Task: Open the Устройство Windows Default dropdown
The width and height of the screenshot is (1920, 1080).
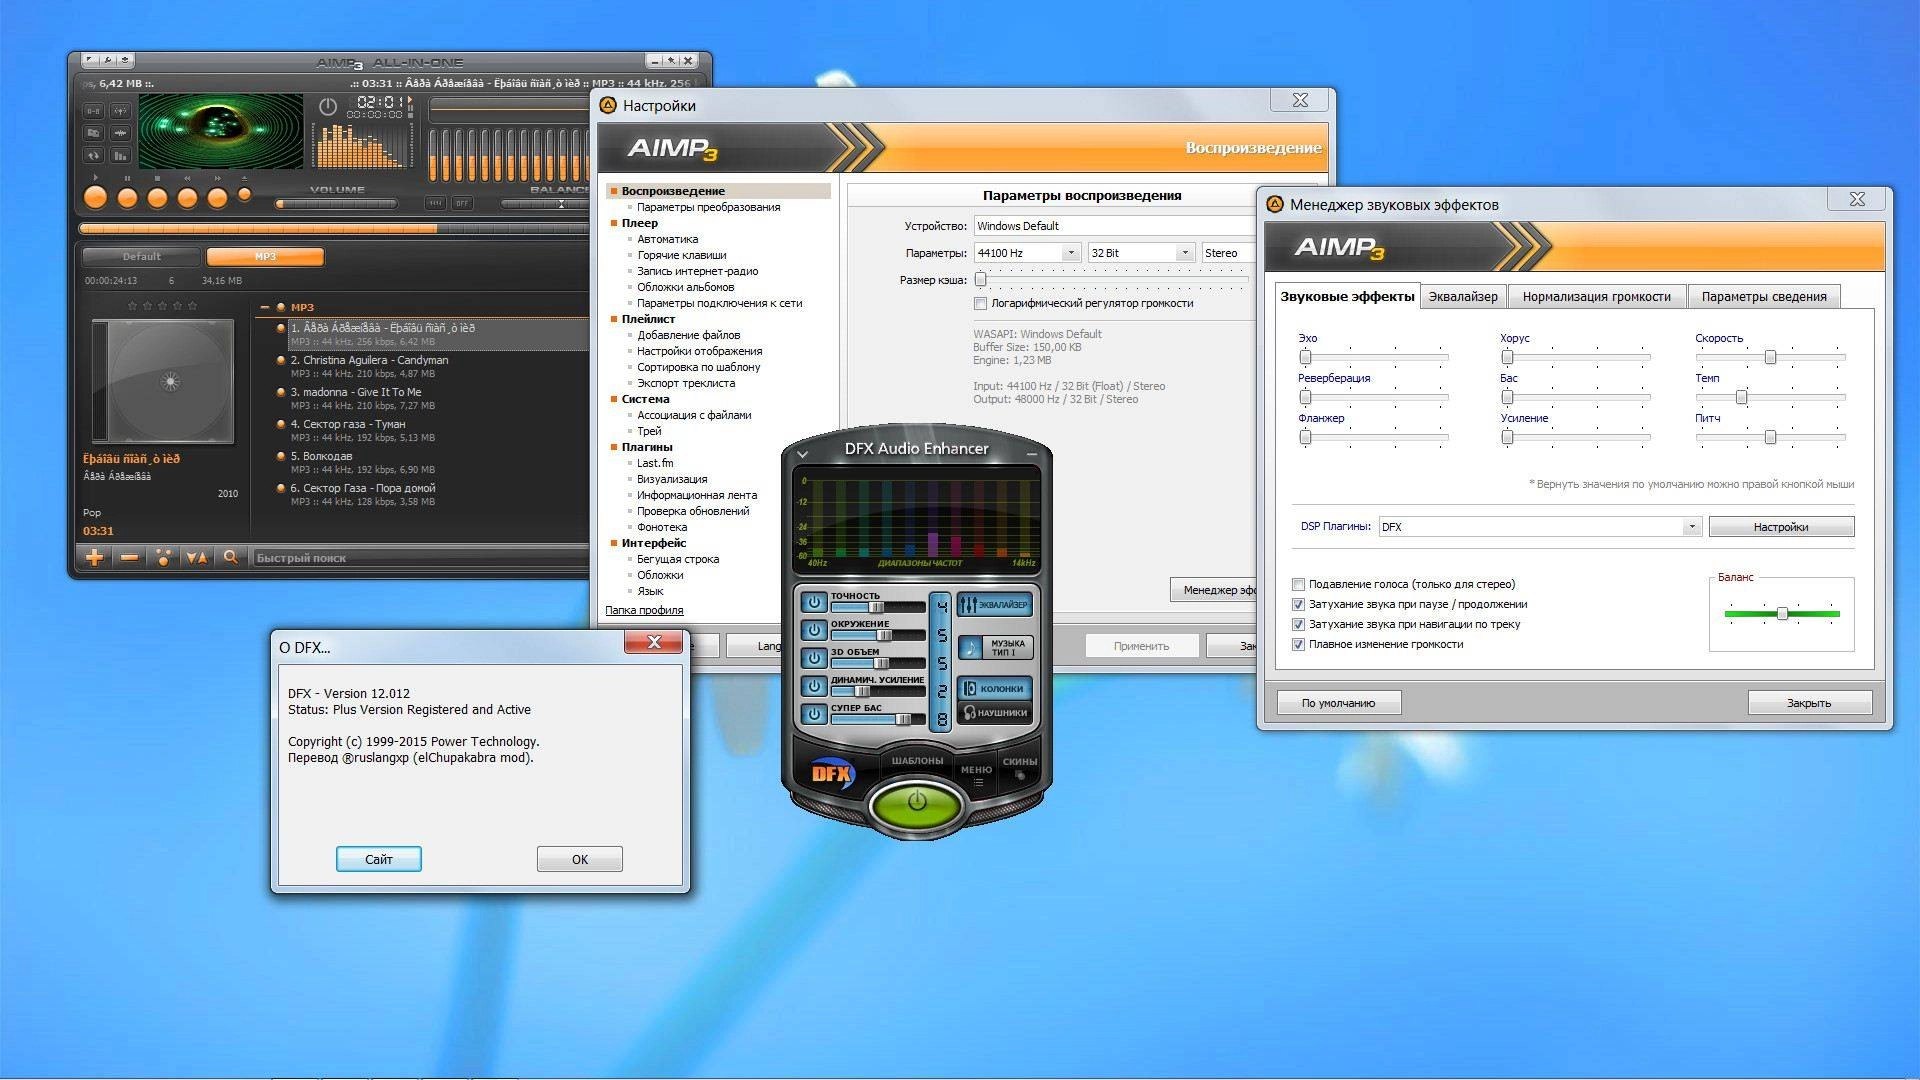Action: click(1116, 226)
